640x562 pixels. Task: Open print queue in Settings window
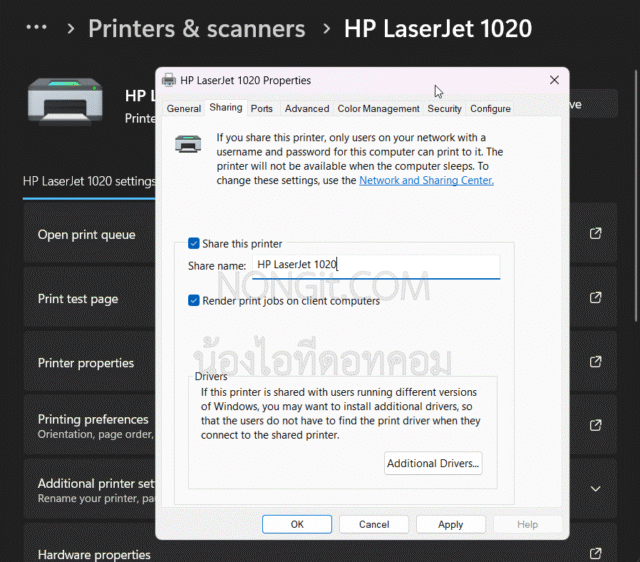89,233
